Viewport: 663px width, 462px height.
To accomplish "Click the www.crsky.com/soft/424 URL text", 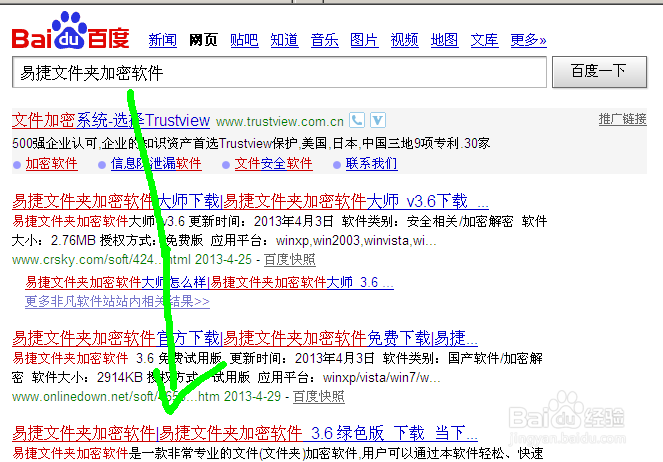I will 101,260.
